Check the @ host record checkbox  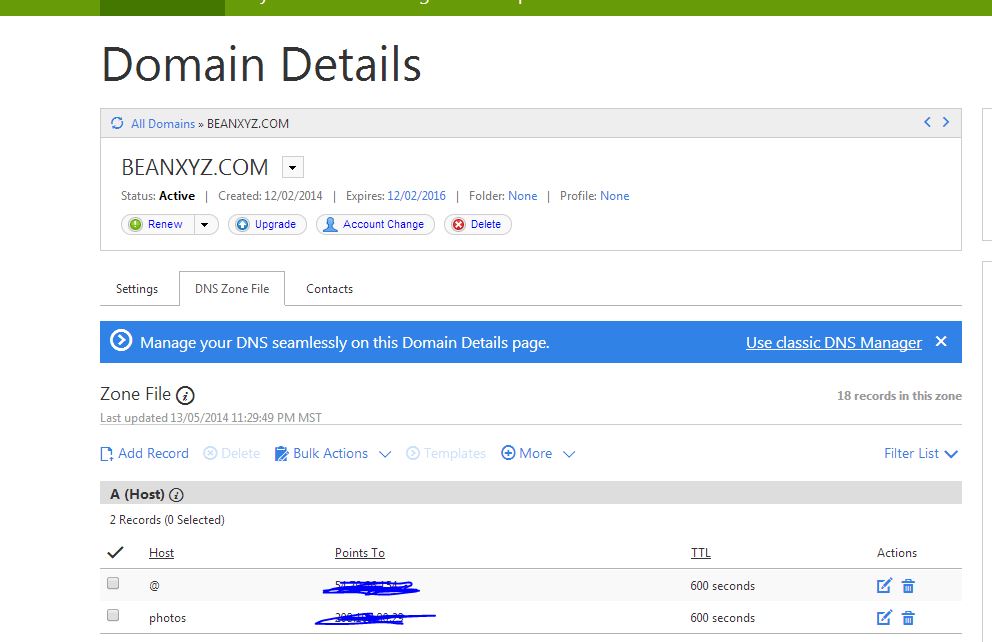113,583
